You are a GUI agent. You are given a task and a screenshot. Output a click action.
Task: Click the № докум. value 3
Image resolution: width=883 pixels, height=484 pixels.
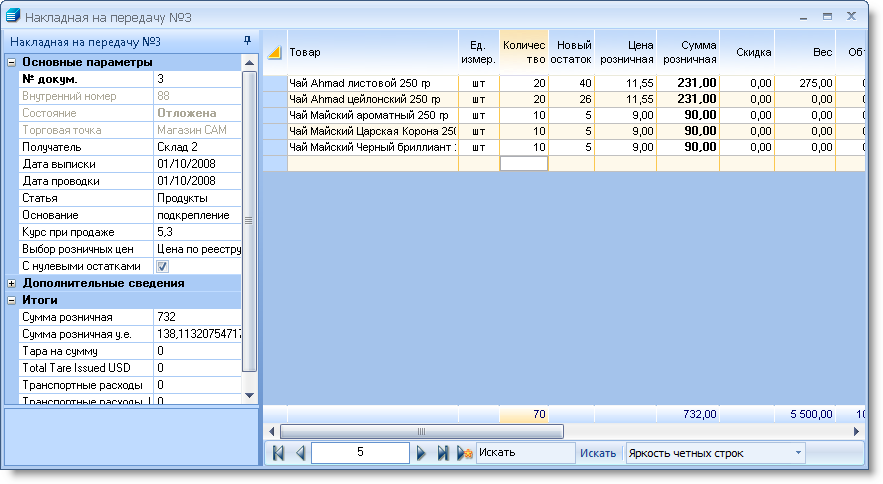(x=197, y=79)
